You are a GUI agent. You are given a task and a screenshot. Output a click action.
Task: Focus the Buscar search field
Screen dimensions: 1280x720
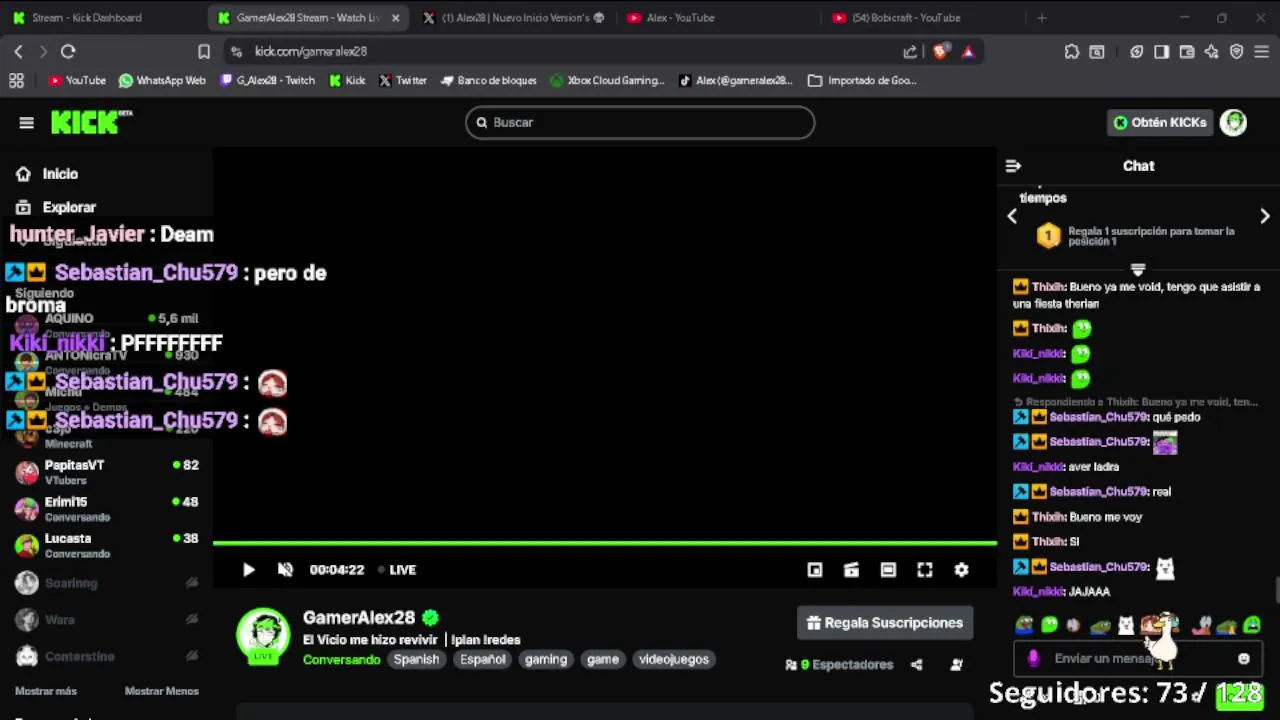pyautogui.click(x=640, y=122)
